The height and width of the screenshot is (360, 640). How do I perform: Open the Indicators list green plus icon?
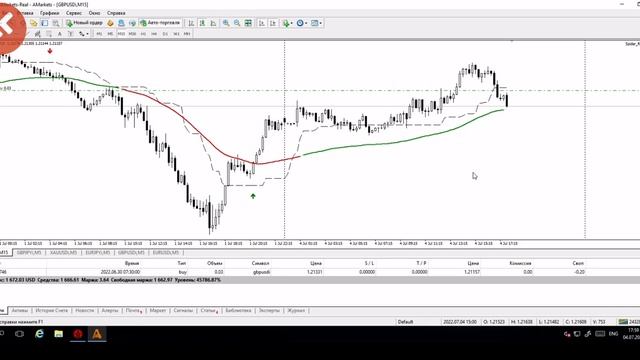(286, 23)
